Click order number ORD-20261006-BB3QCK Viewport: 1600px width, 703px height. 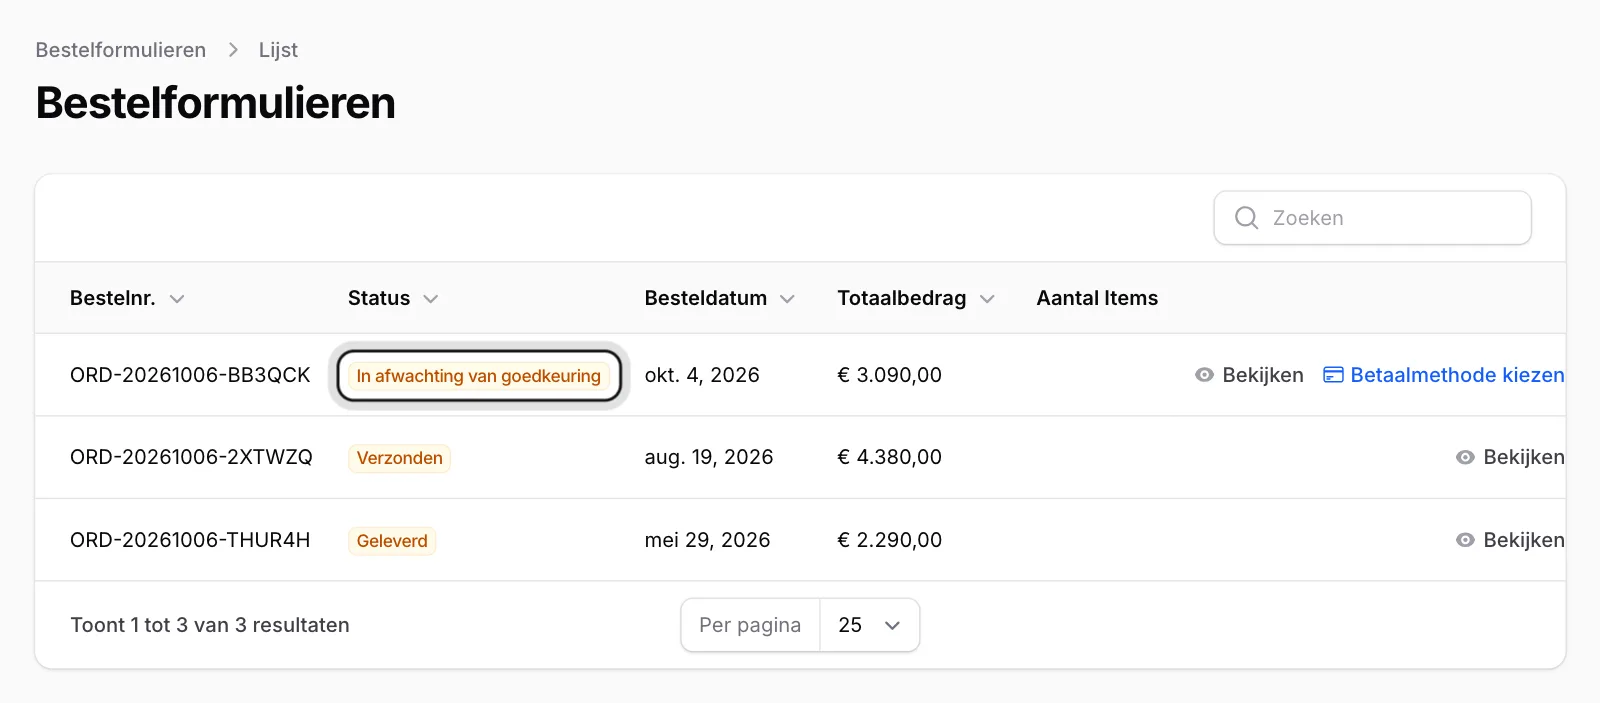click(190, 375)
